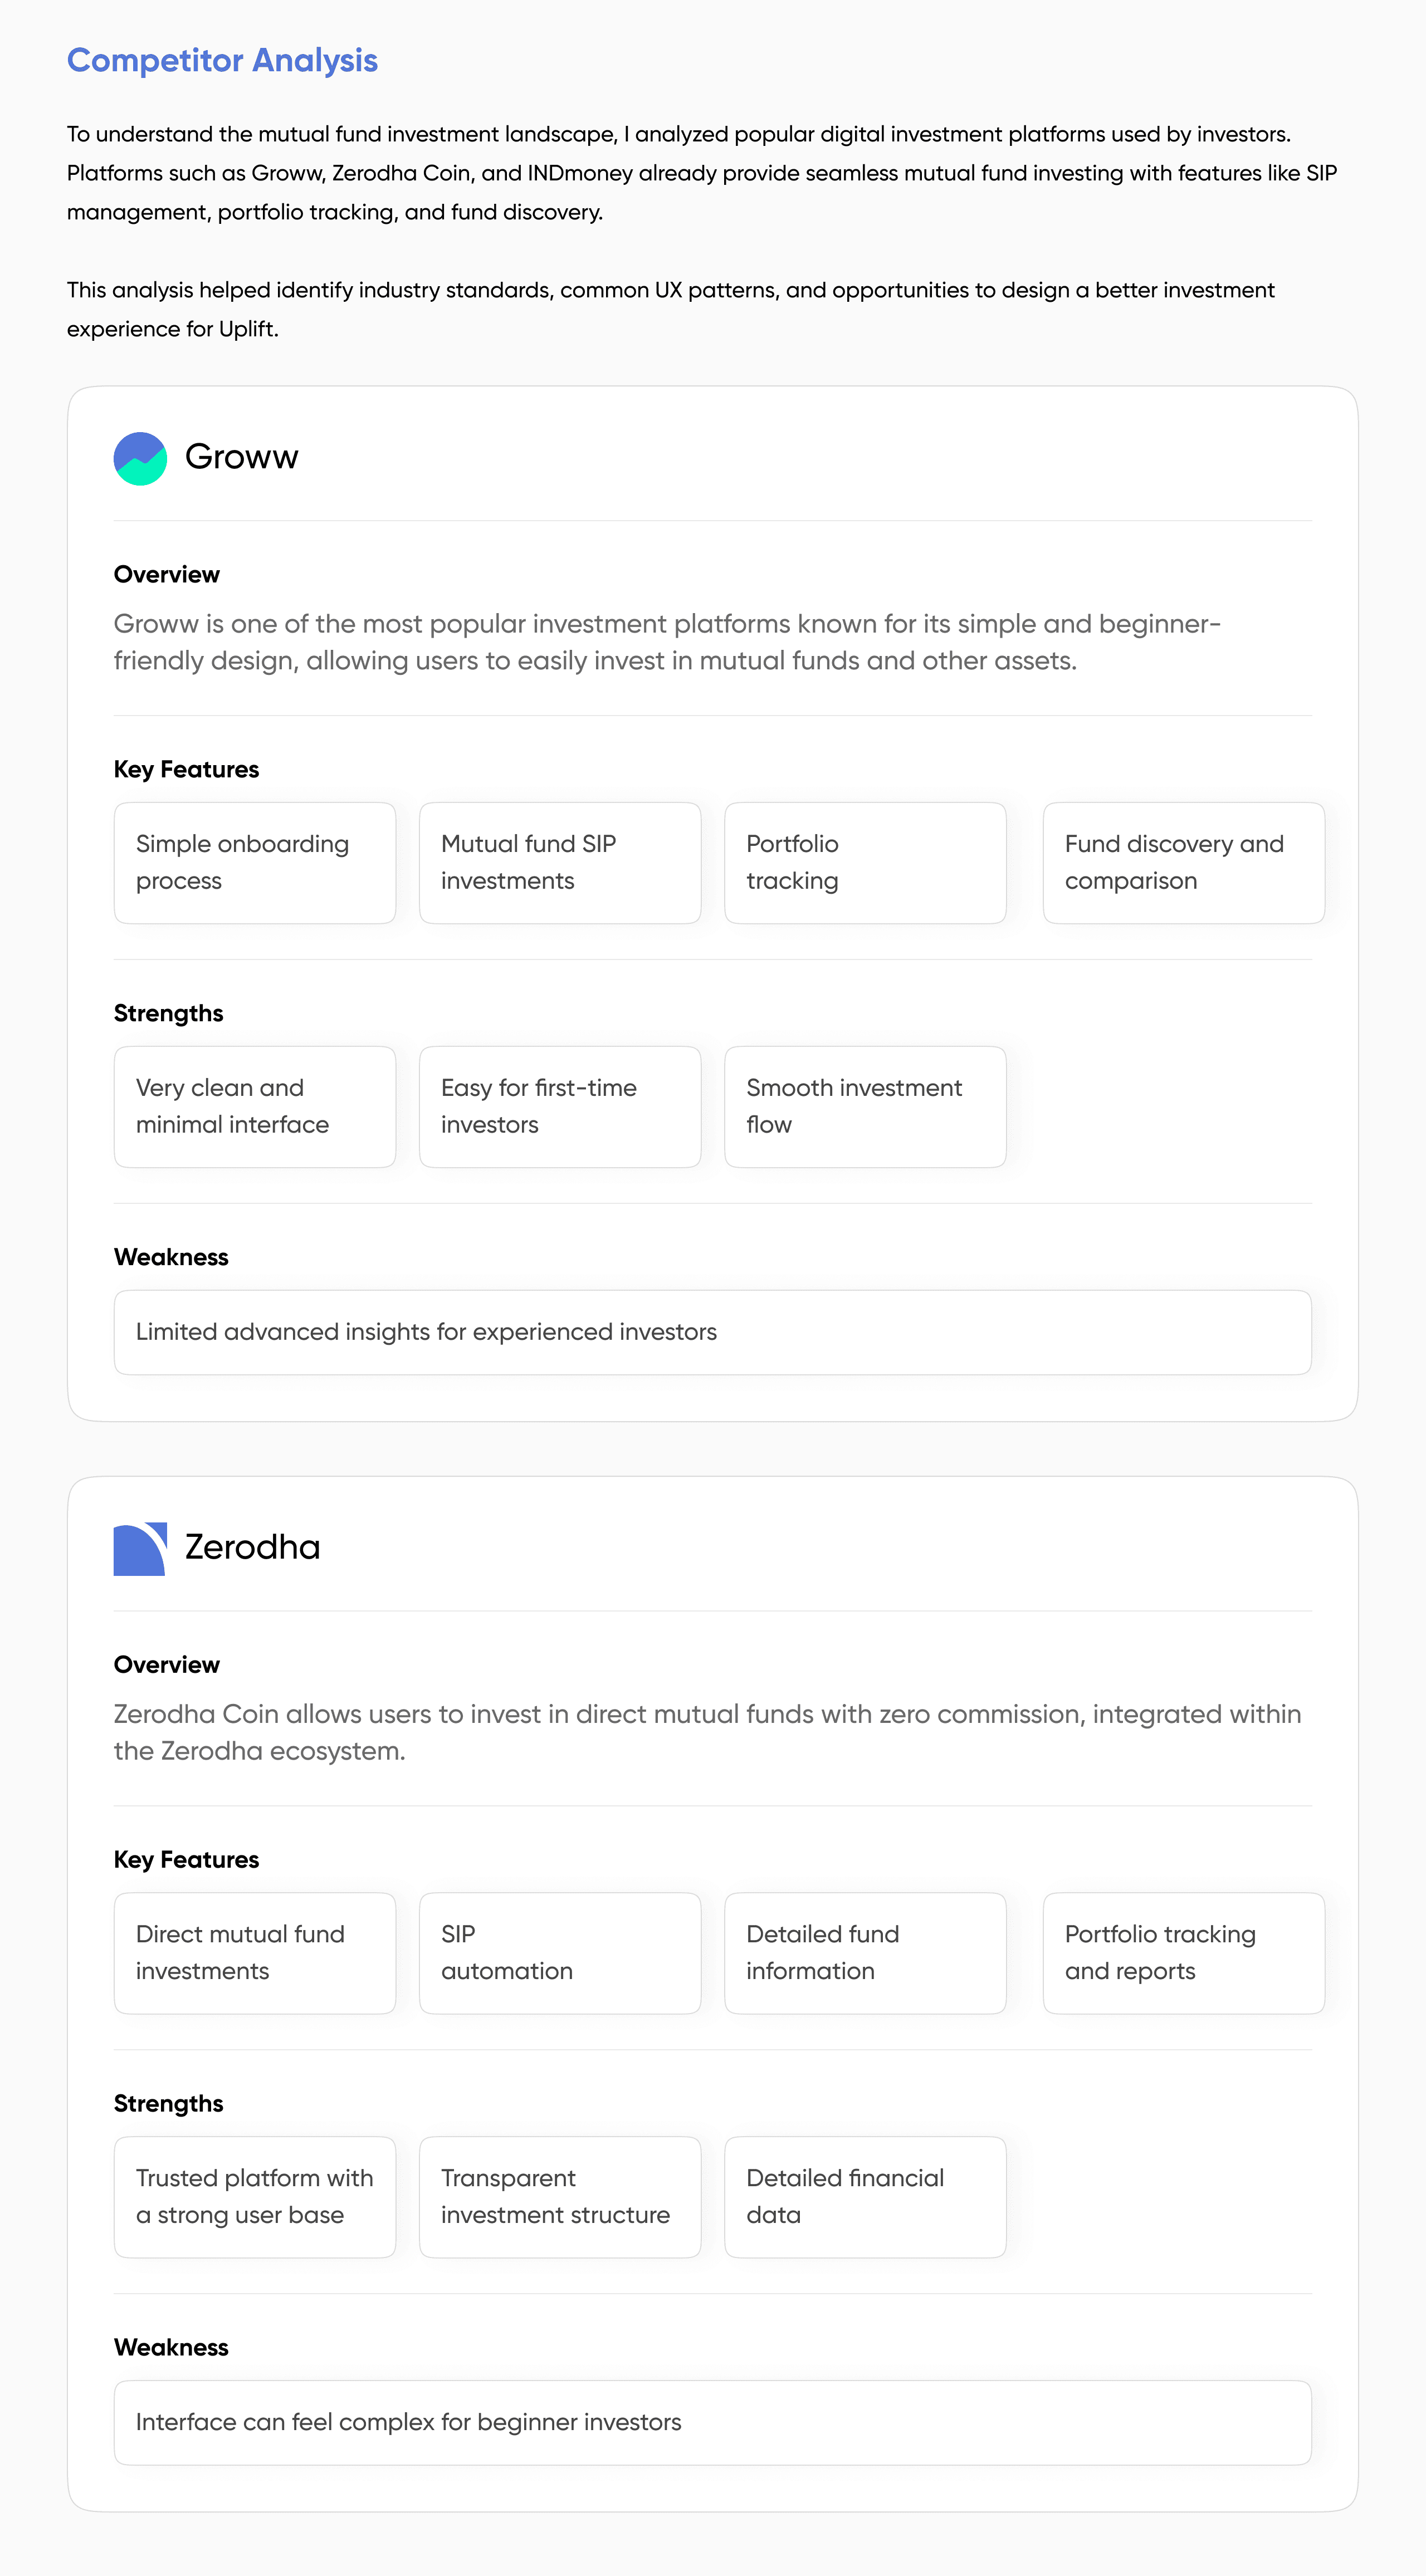Image resolution: width=1426 pixels, height=2576 pixels.
Task: Select the Detailed financial data card
Action: click(x=865, y=2196)
